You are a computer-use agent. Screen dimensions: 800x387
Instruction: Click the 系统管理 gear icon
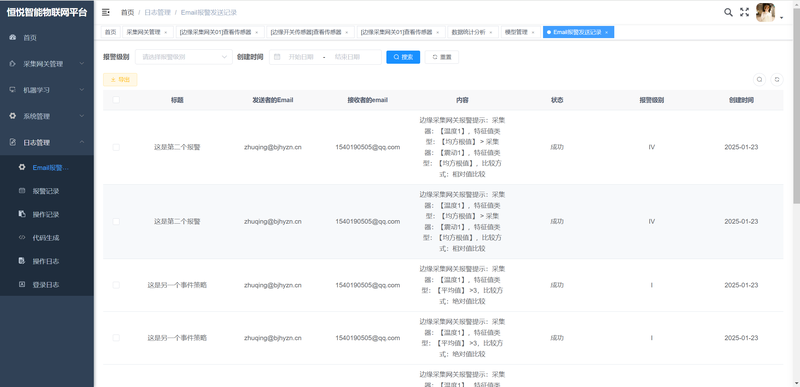13,116
